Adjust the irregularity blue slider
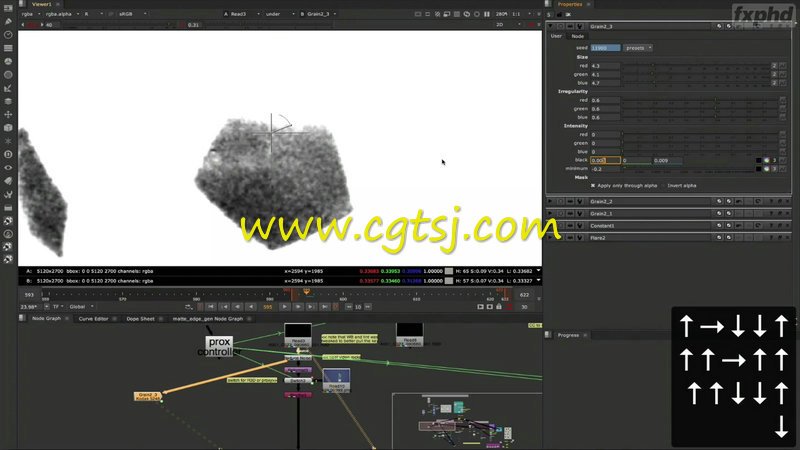 [x=701, y=117]
